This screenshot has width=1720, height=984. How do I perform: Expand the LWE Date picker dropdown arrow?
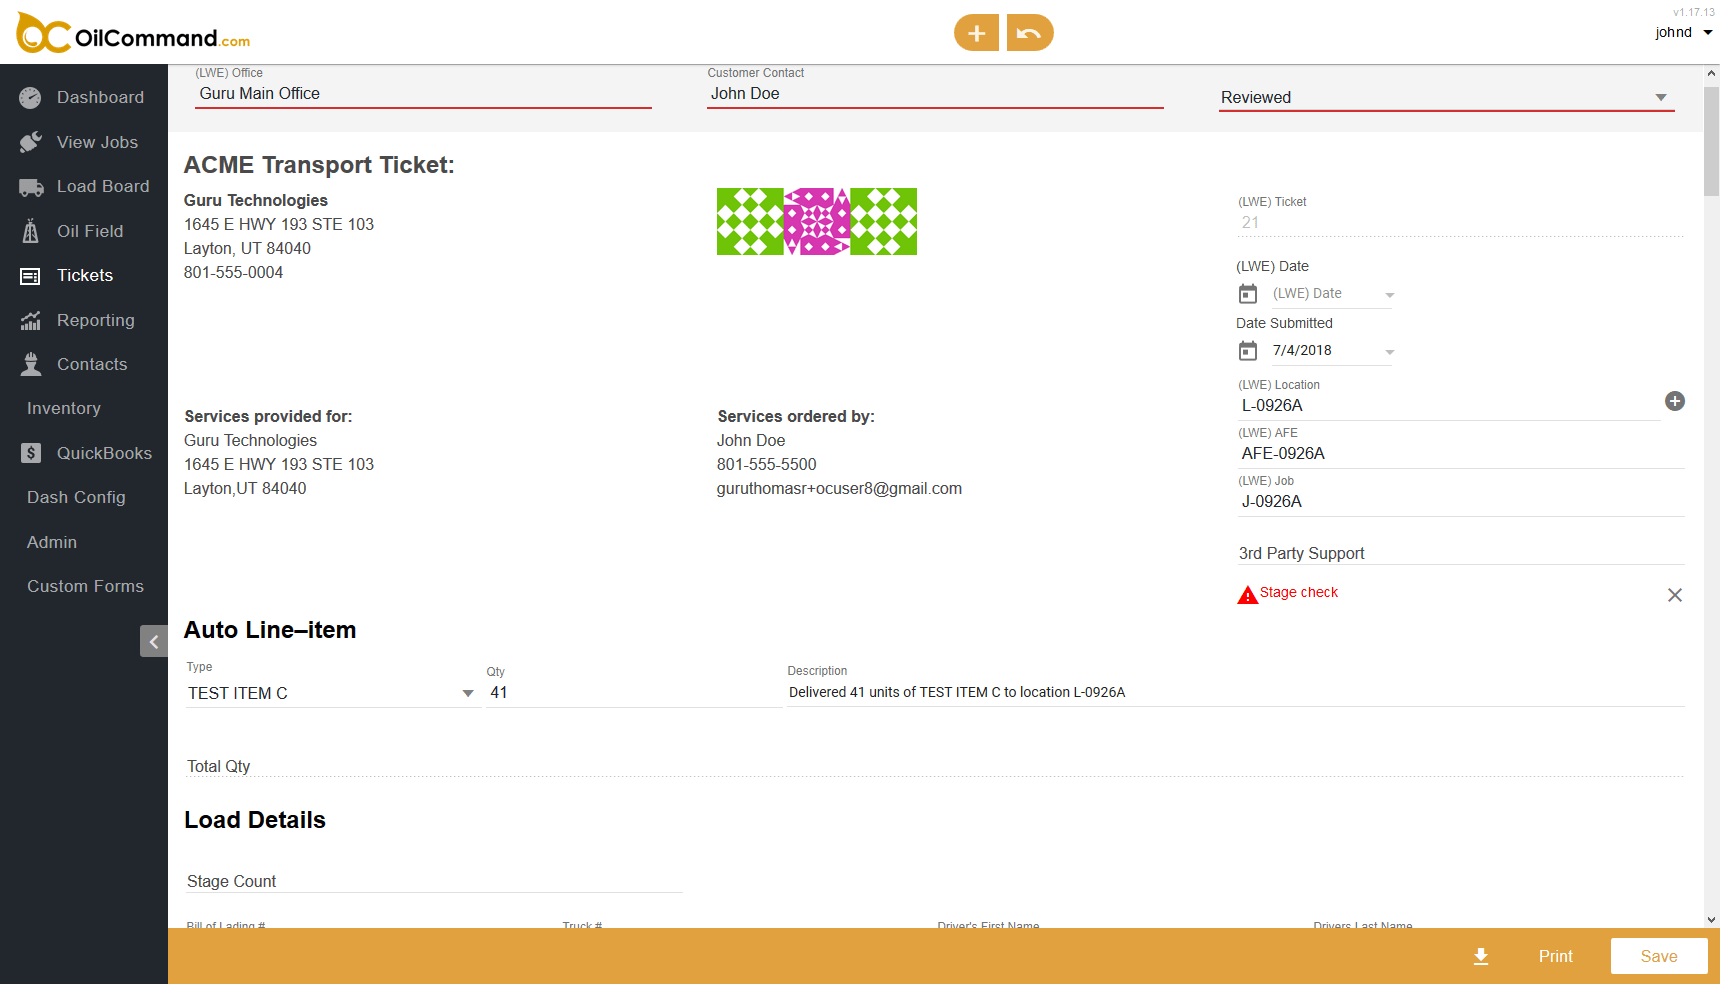coord(1389,295)
